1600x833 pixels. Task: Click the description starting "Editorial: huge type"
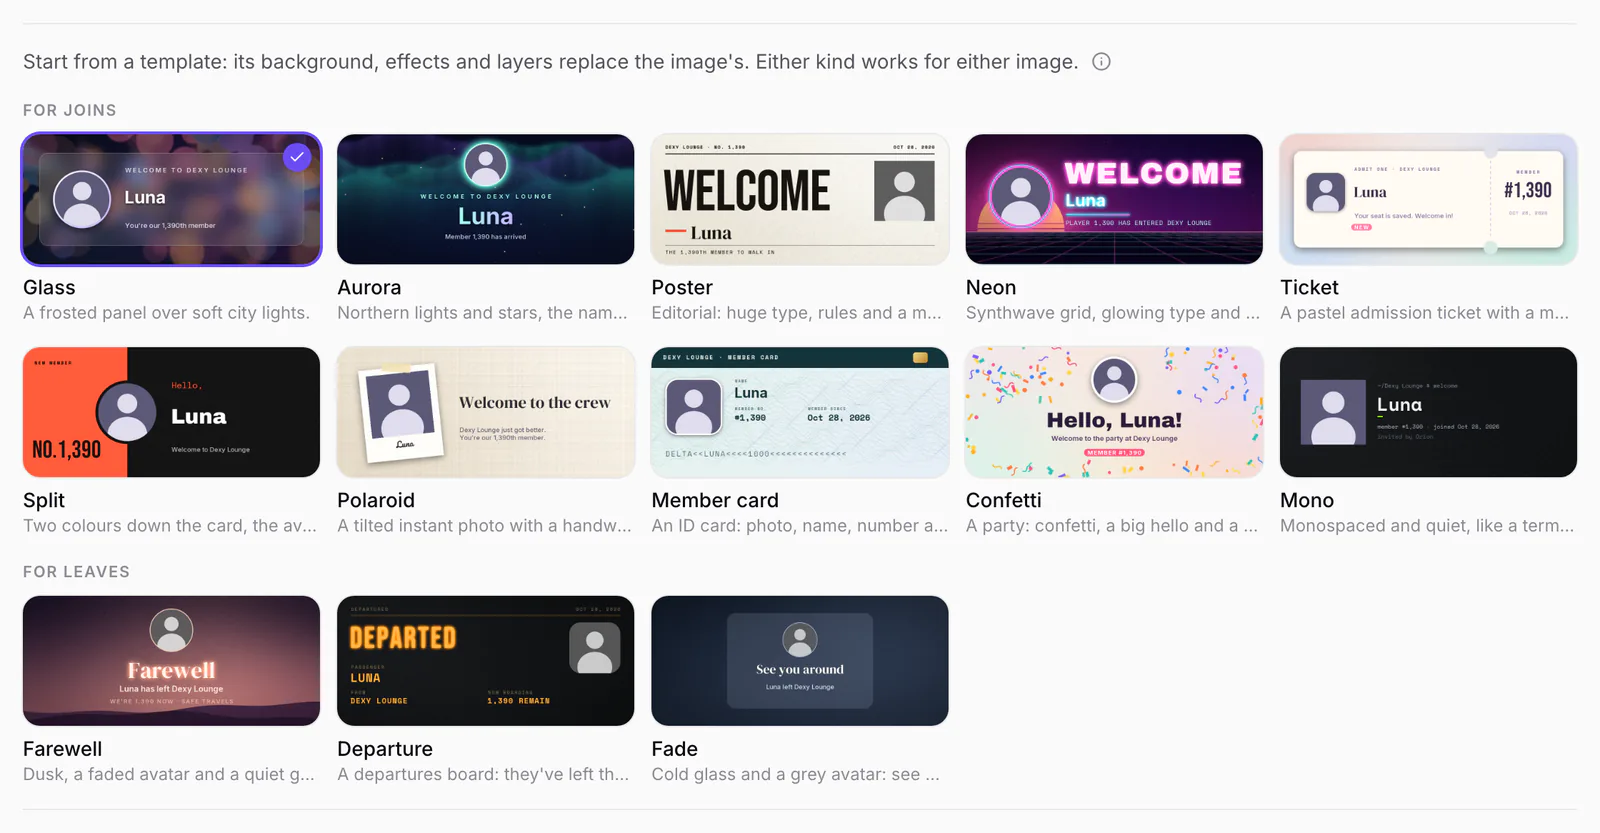(x=797, y=313)
